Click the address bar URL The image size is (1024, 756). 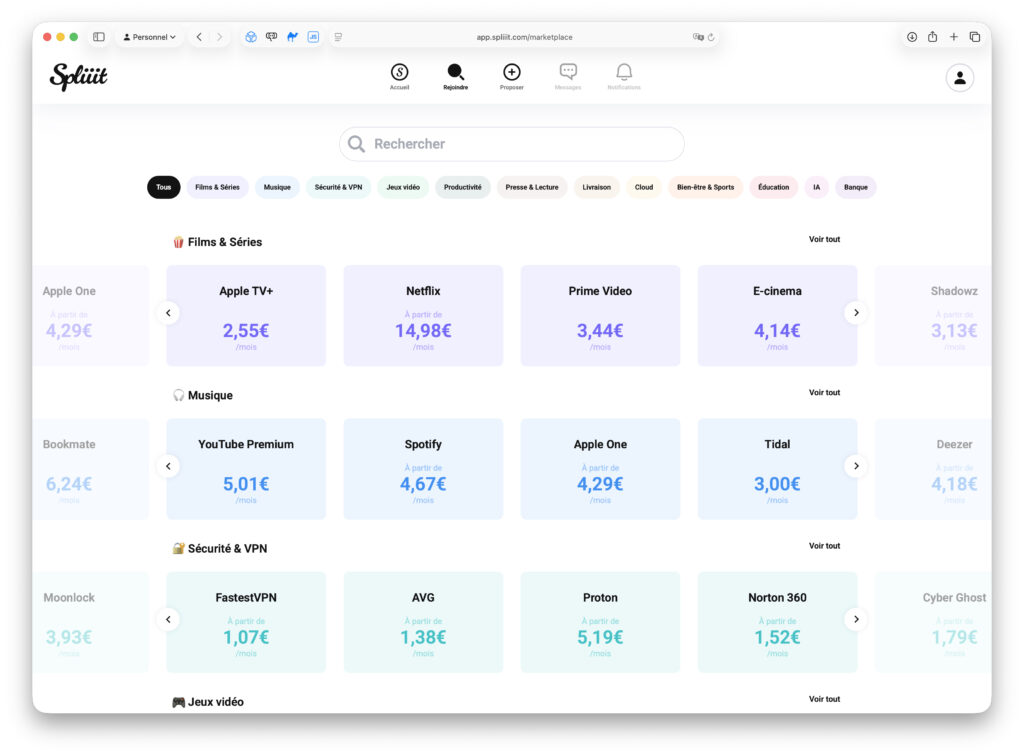coord(524,37)
